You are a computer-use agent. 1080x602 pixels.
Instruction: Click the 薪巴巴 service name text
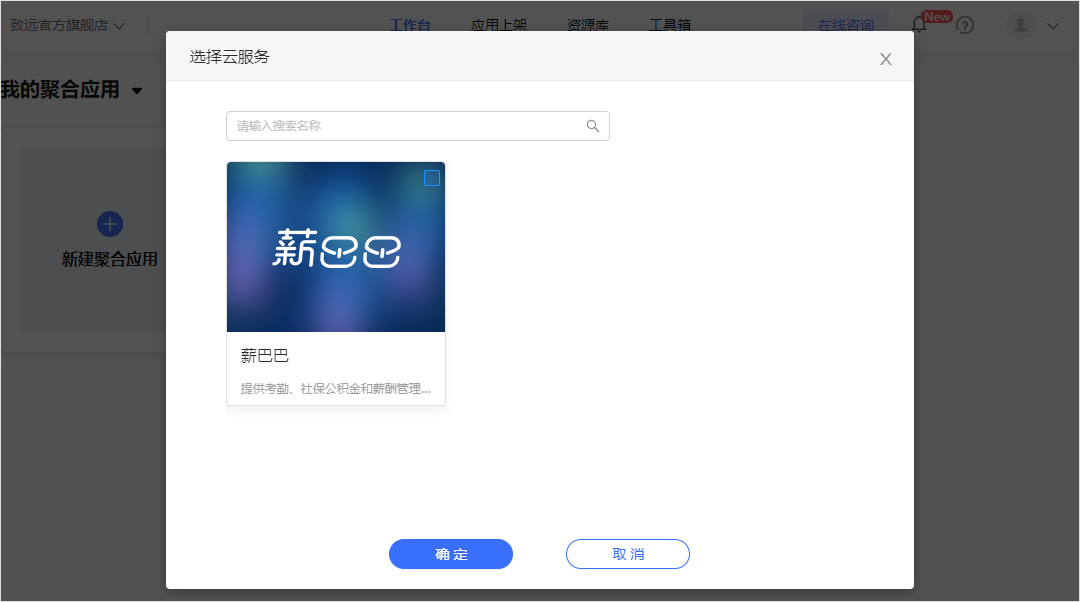(264, 355)
